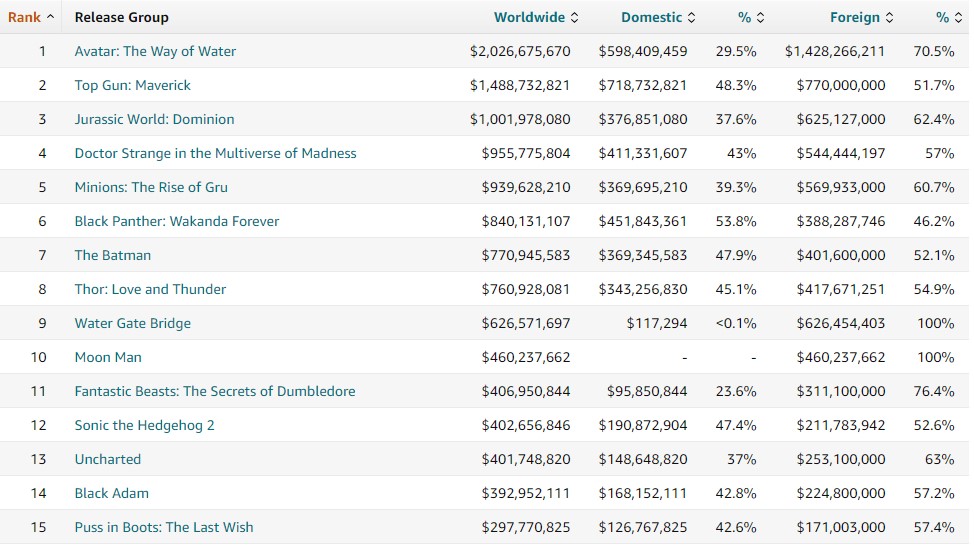Select foreign value $626,454,403

(x=841, y=323)
